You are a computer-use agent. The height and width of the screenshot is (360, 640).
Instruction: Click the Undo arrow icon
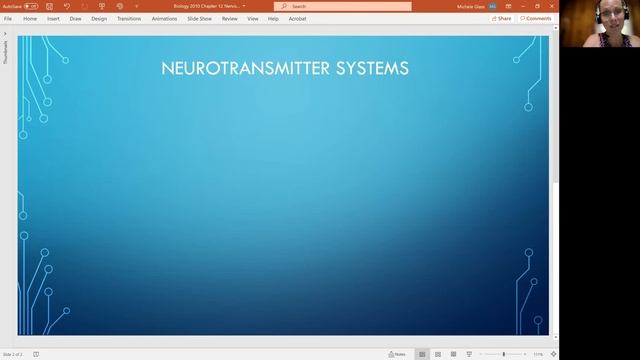click(x=67, y=6)
